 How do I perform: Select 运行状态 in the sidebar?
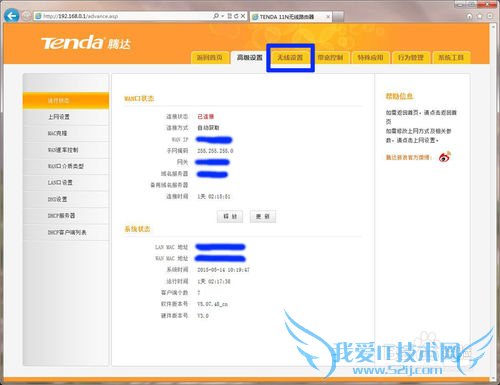[66, 101]
